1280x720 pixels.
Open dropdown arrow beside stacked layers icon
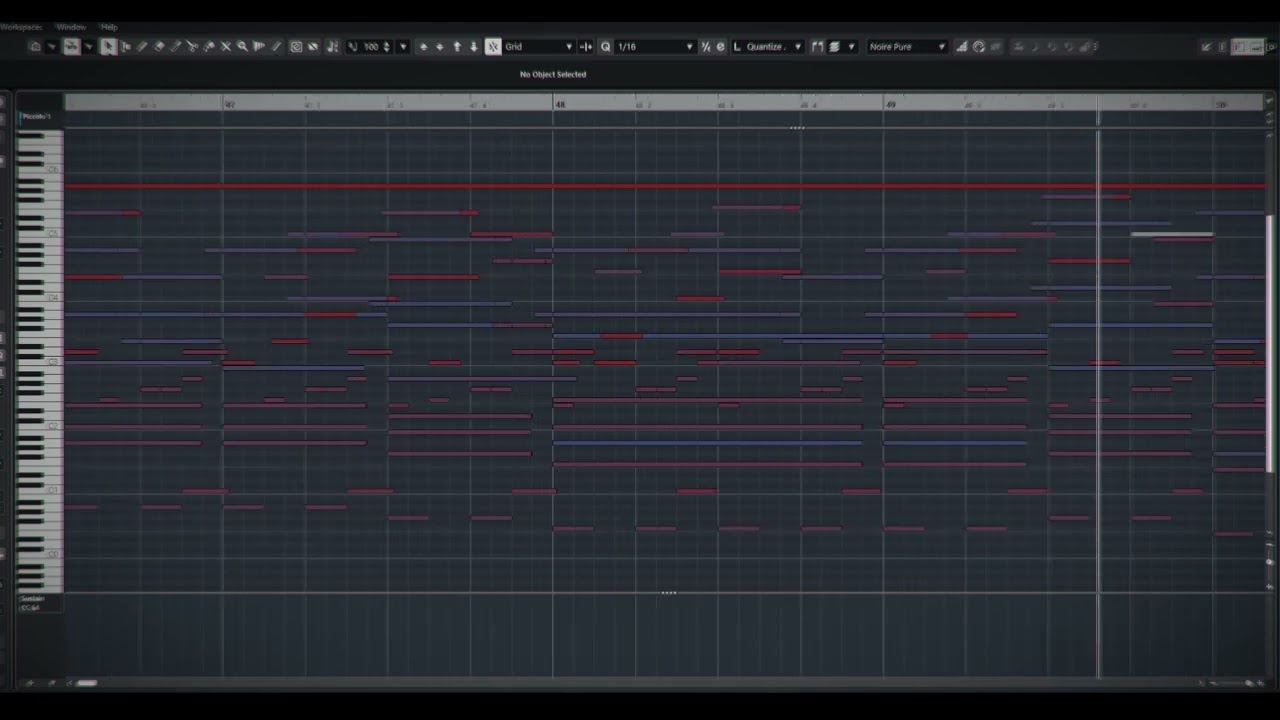(x=852, y=47)
